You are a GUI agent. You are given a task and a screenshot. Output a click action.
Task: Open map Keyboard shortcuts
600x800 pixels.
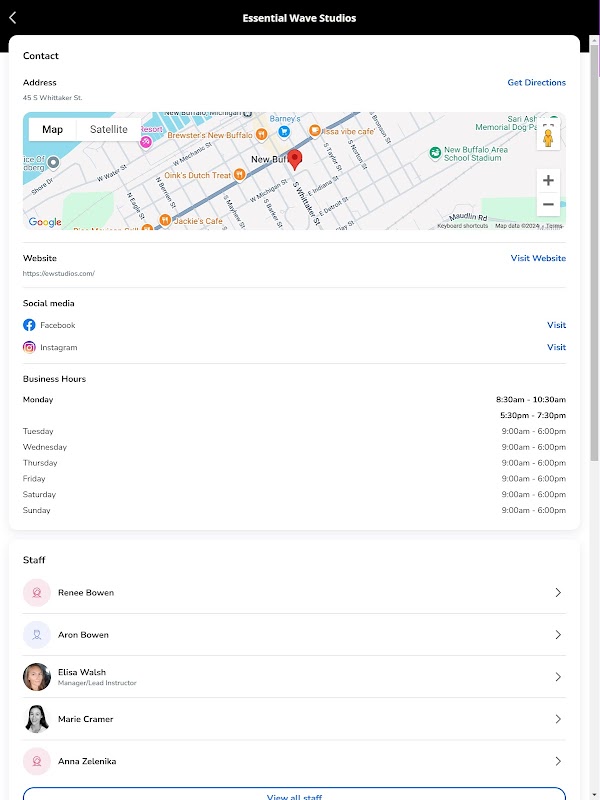click(x=463, y=226)
